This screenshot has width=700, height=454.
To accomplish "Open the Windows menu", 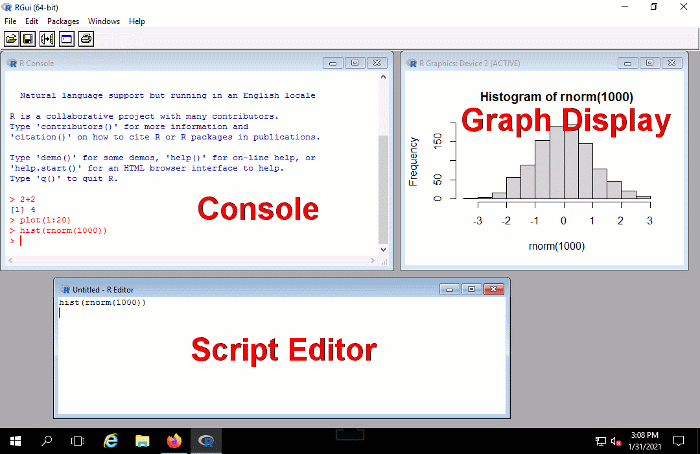I will [104, 21].
